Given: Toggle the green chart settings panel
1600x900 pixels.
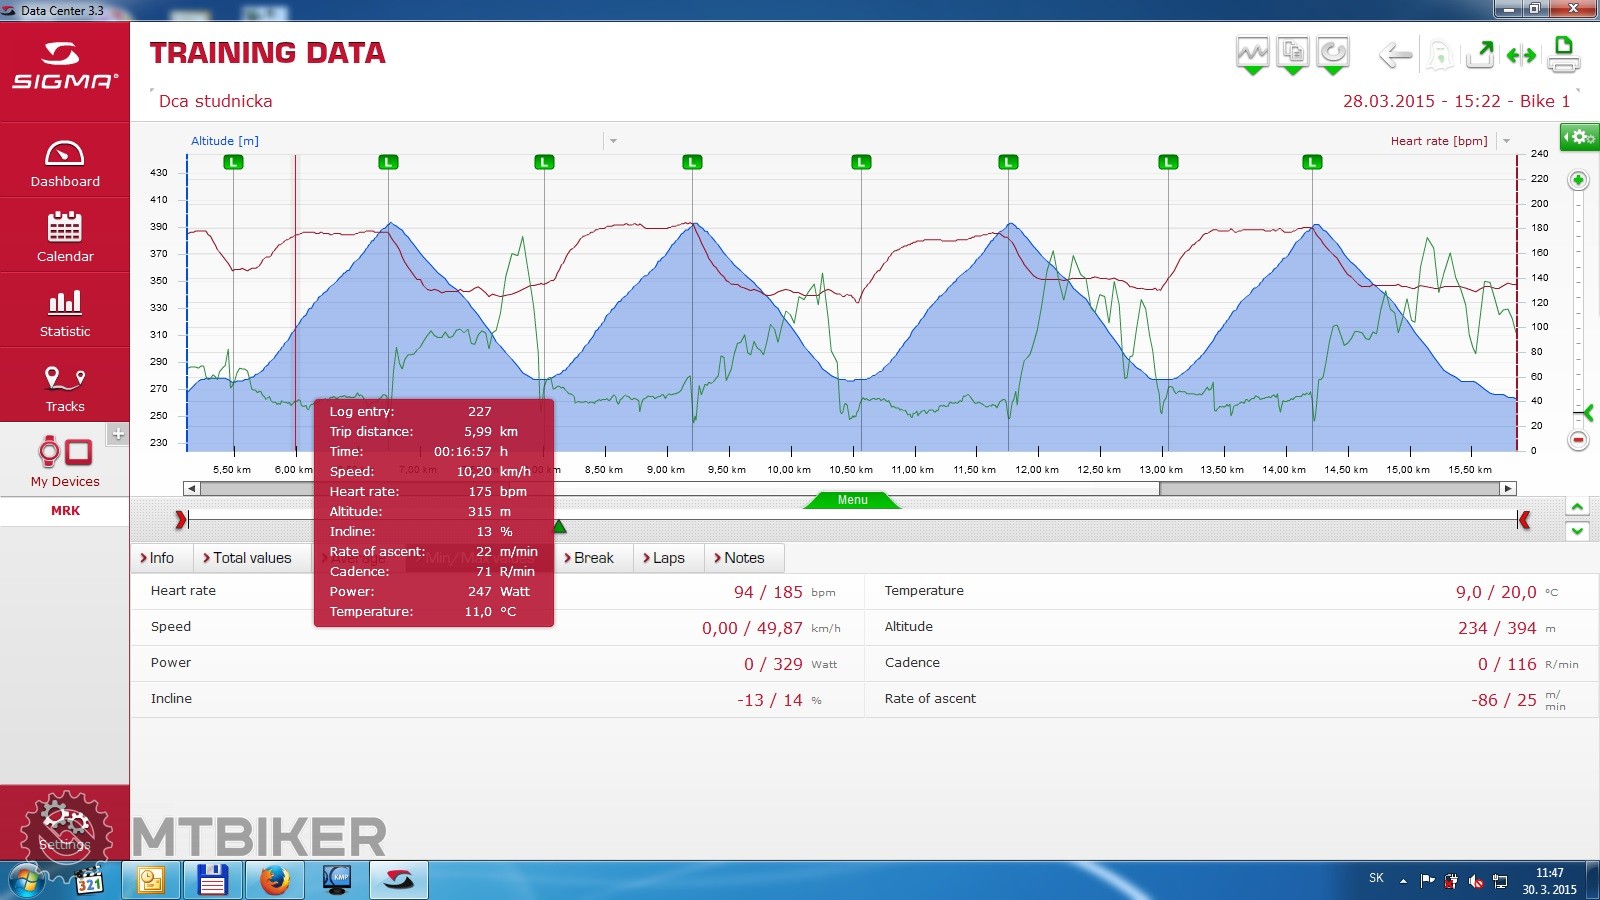Looking at the screenshot, I should pyautogui.click(x=1579, y=136).
